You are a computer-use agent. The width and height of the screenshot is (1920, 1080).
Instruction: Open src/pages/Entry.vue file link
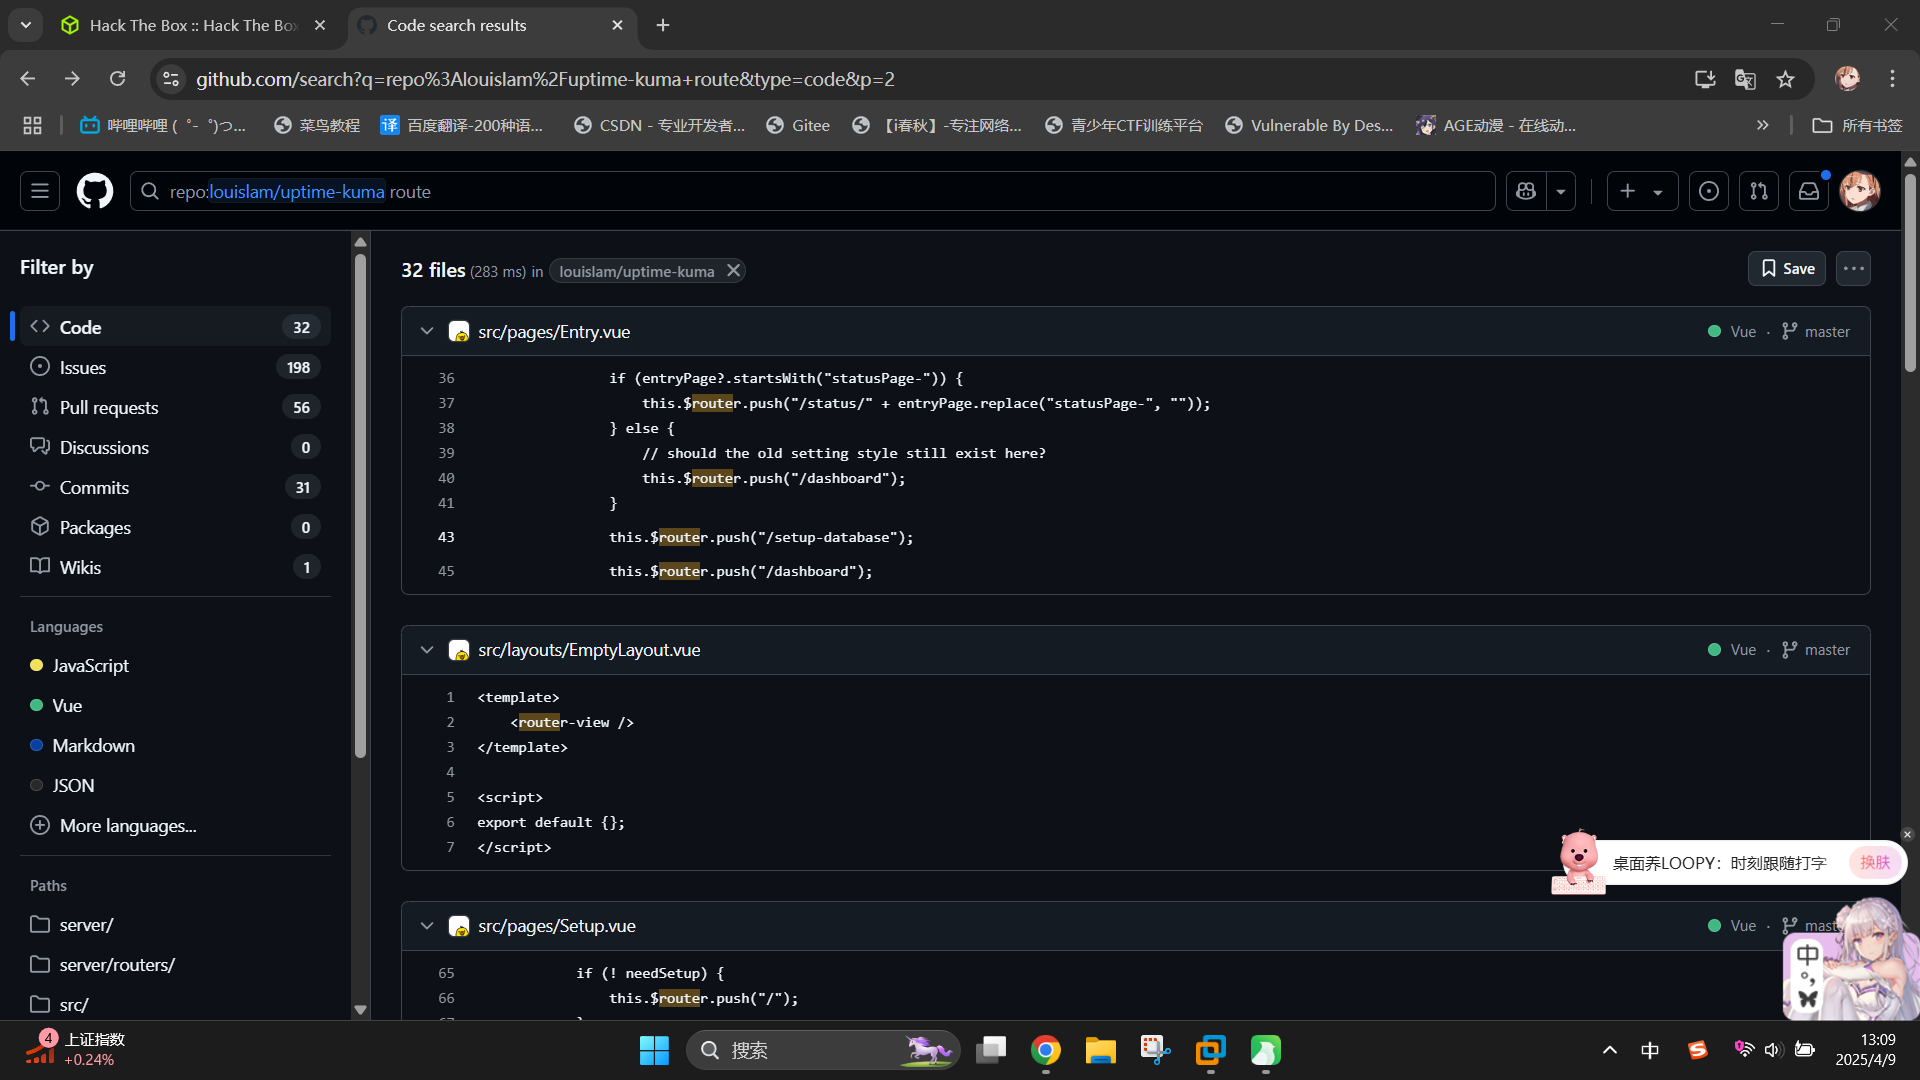click(554, 331)
